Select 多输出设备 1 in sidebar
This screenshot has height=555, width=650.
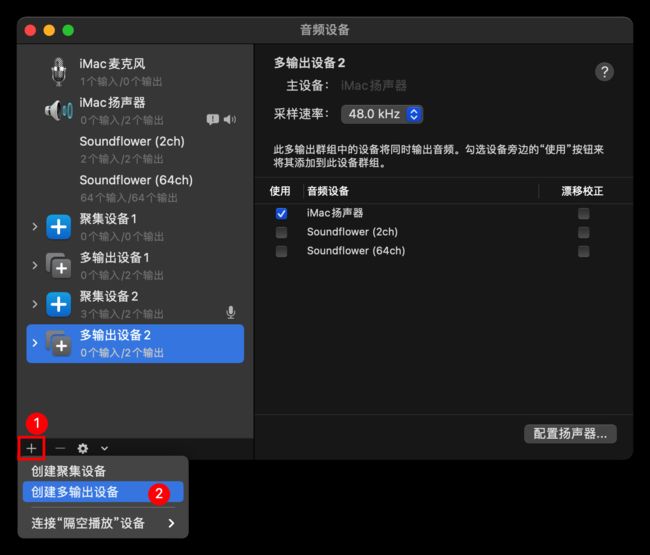click(135, 266)
